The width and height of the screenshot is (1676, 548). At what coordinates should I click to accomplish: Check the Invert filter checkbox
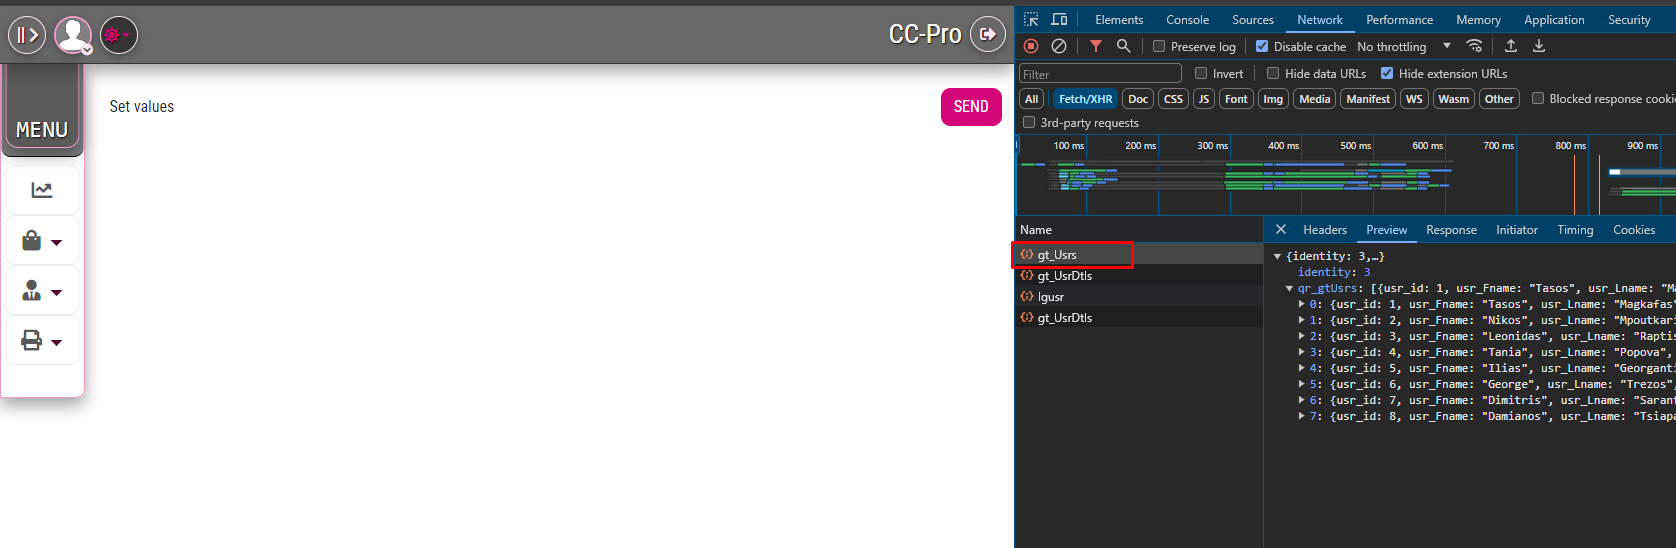(x=1201, y=73)
